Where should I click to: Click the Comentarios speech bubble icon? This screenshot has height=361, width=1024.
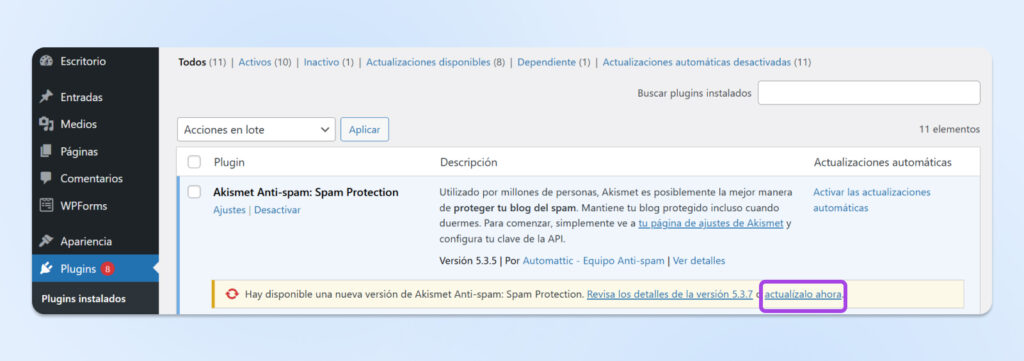46,178
